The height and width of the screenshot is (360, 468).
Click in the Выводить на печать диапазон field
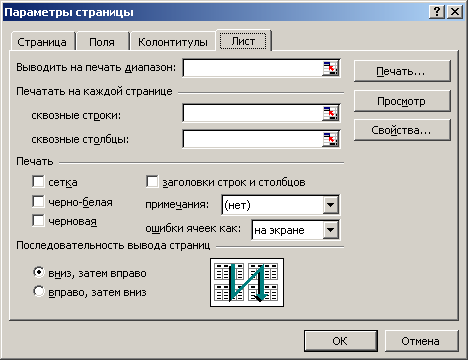[253, 68]
